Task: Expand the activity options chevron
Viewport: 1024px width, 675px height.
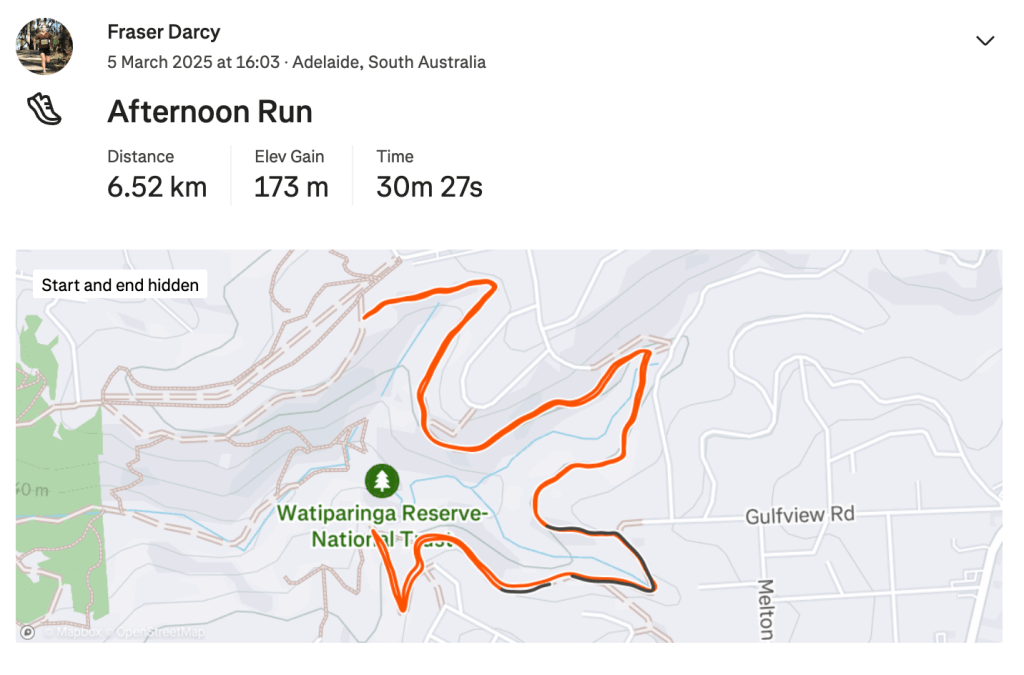Action: click(985, 41)
